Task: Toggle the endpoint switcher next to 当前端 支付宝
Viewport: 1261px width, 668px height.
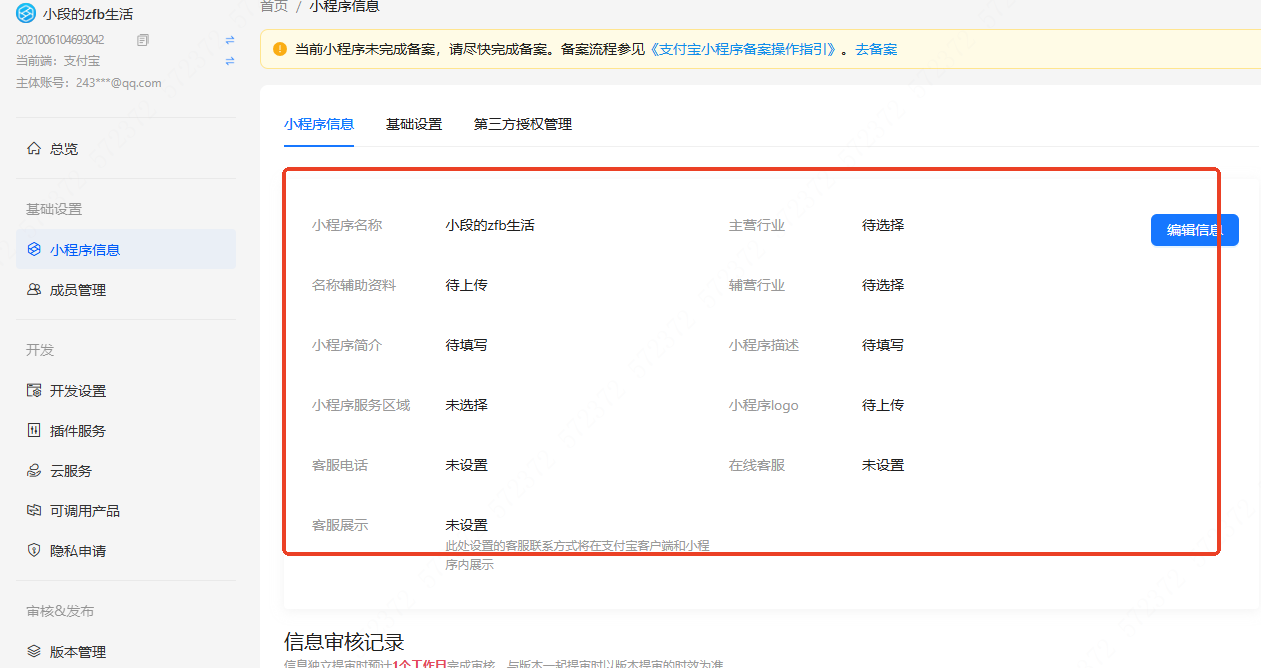Action: [x=229, y=60]
